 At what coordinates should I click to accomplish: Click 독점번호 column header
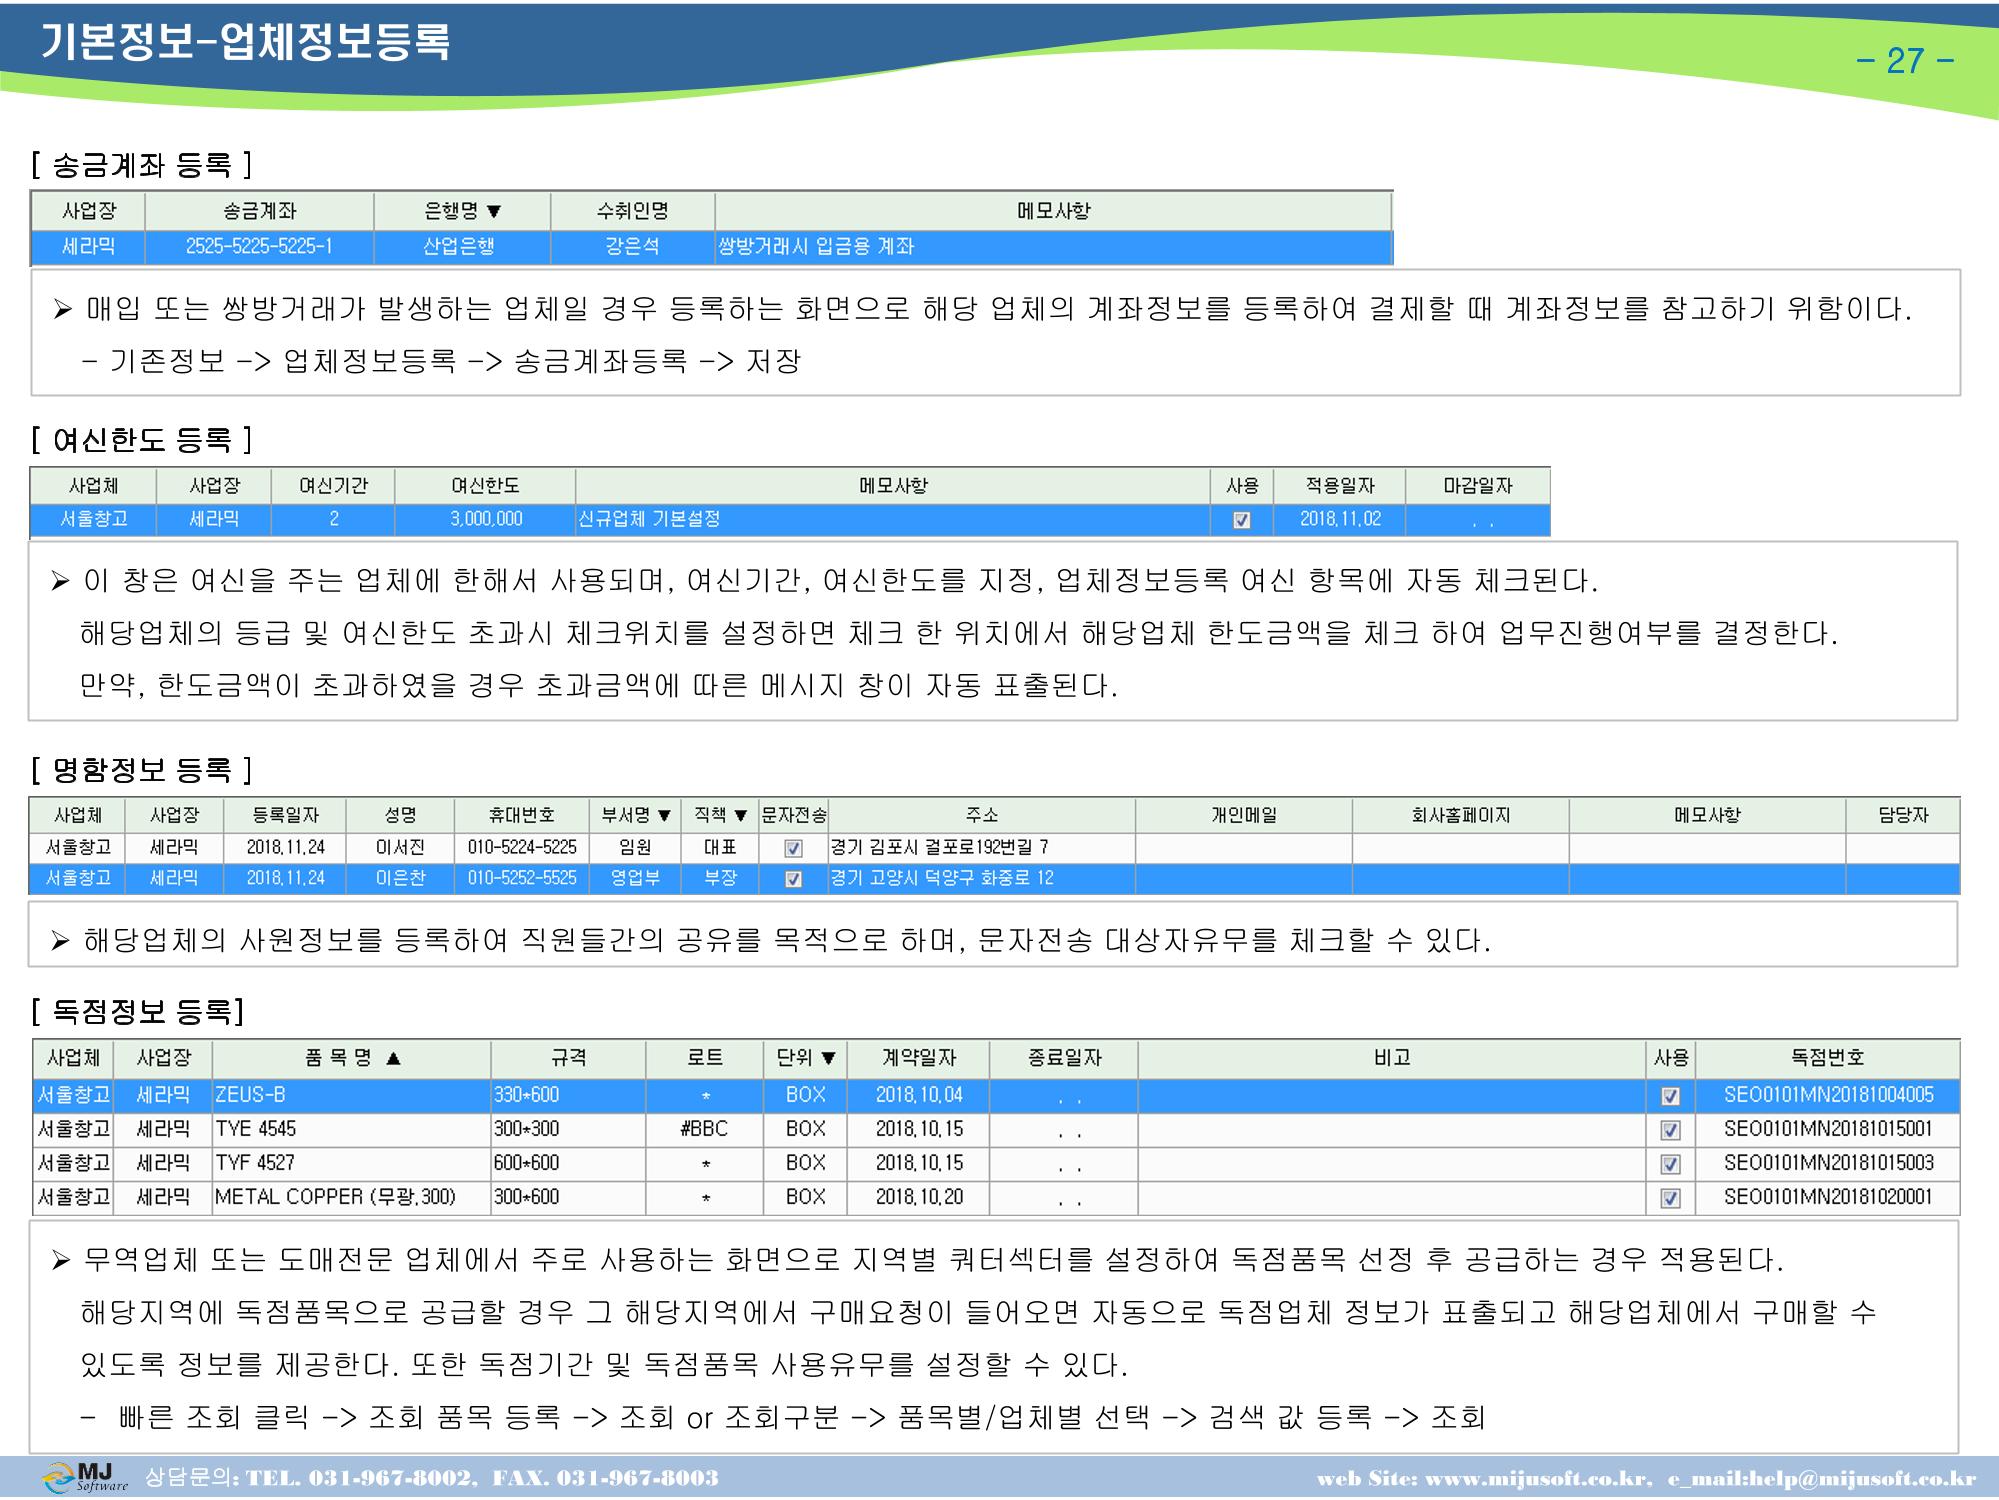tap(1827, 1058)
